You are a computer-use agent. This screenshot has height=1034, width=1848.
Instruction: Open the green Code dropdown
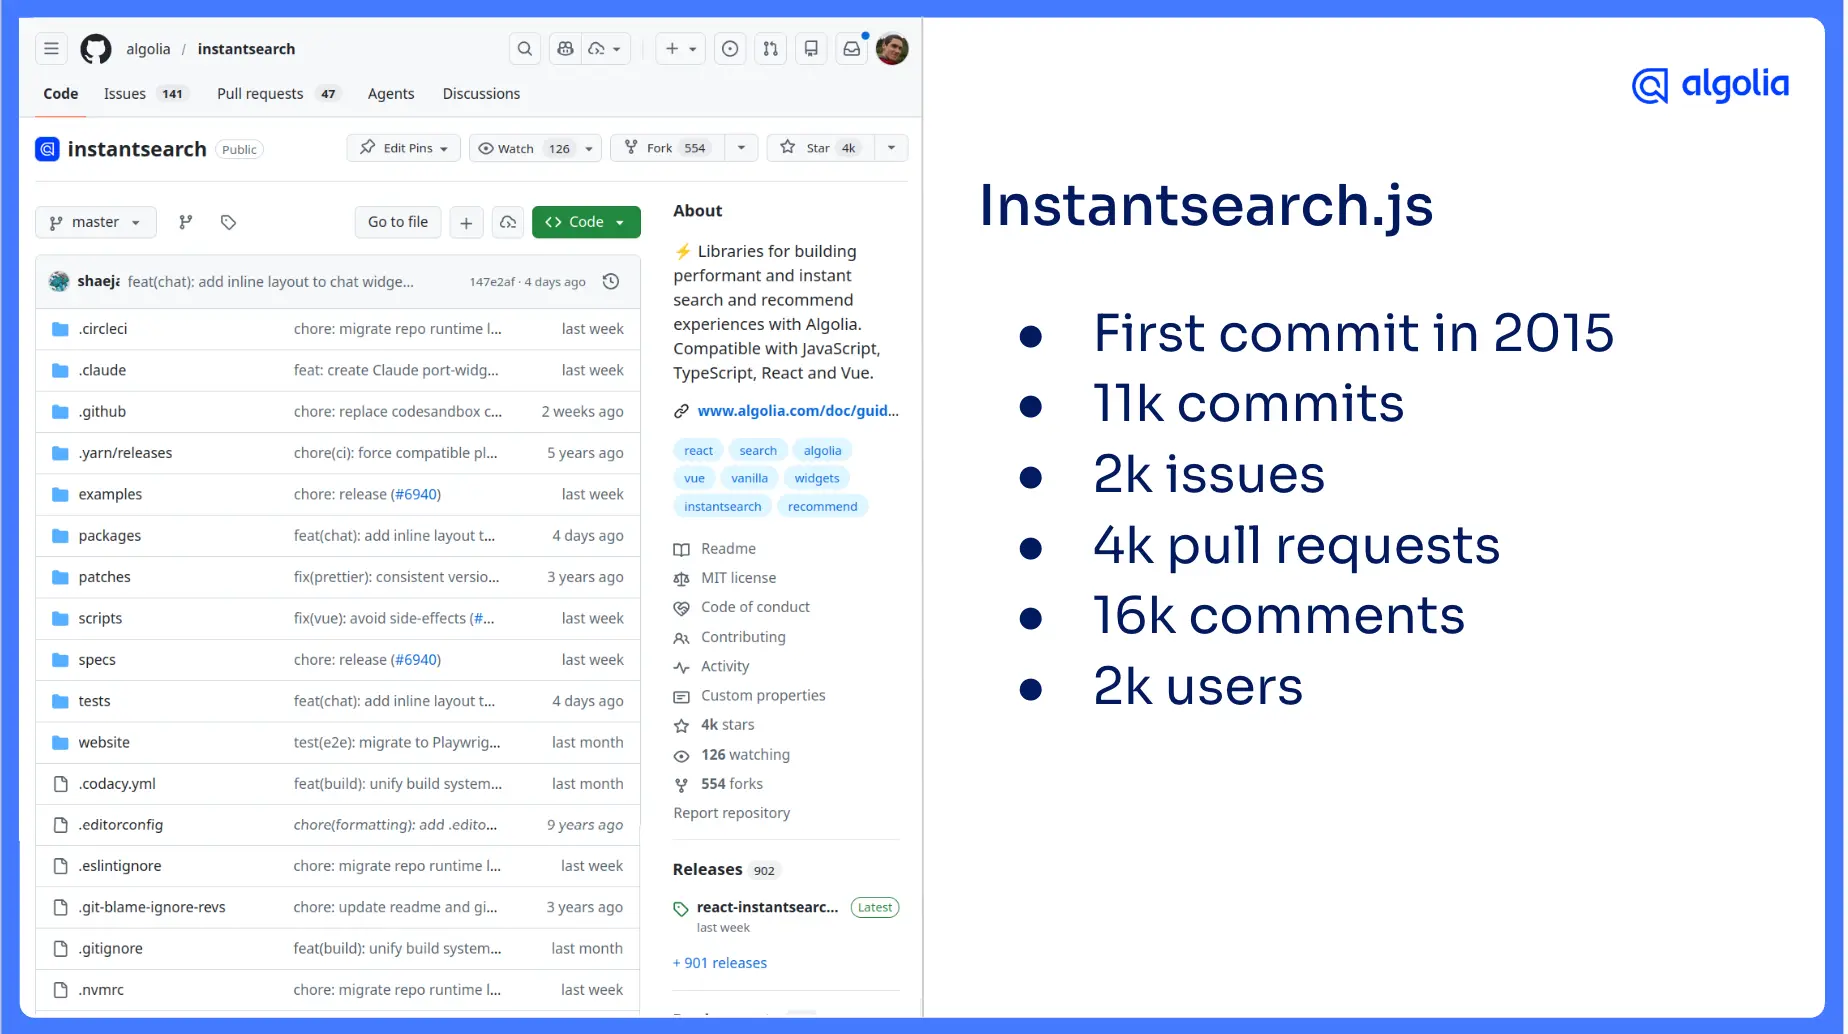[x=586, y=222]
